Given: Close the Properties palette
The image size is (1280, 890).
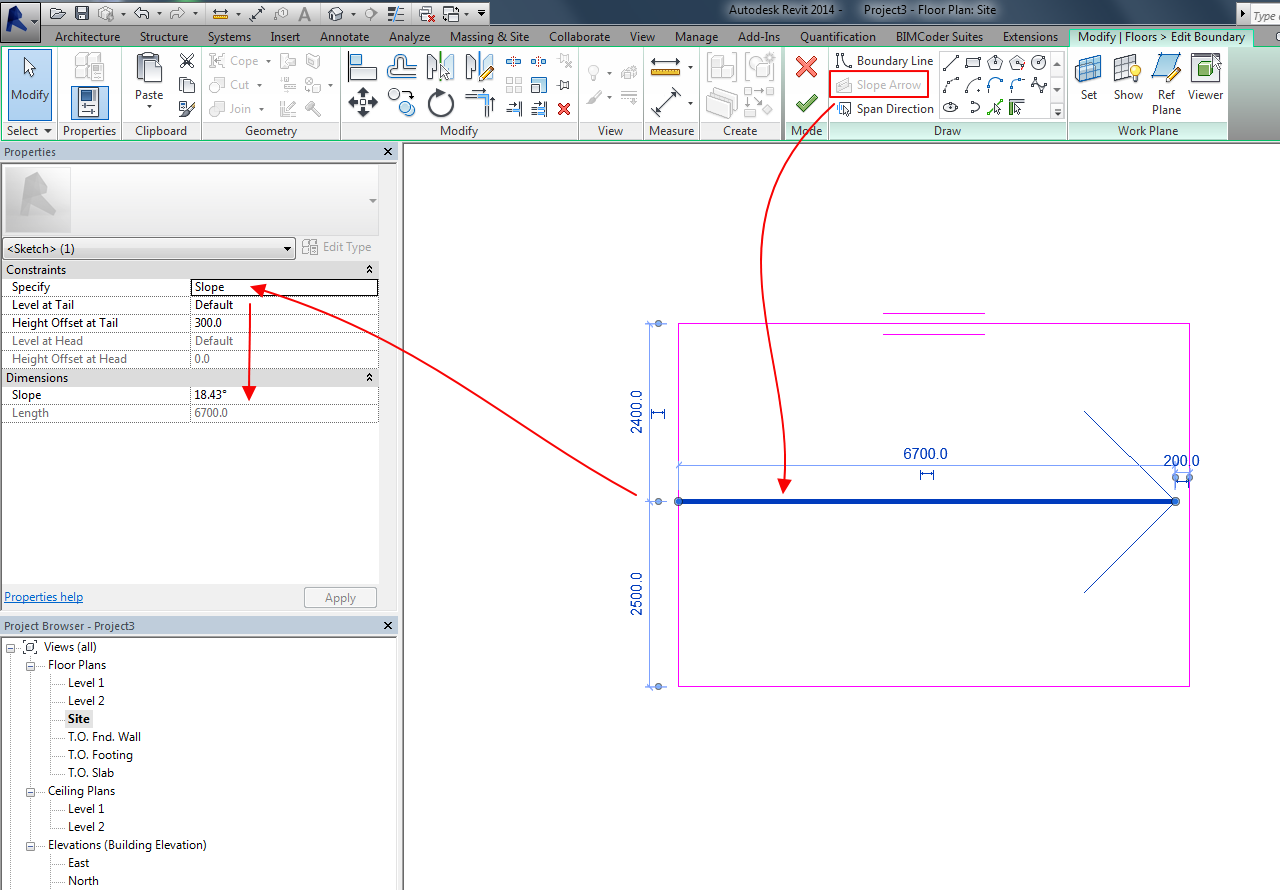Looking at the screenshot, I should tap(388, 152).
